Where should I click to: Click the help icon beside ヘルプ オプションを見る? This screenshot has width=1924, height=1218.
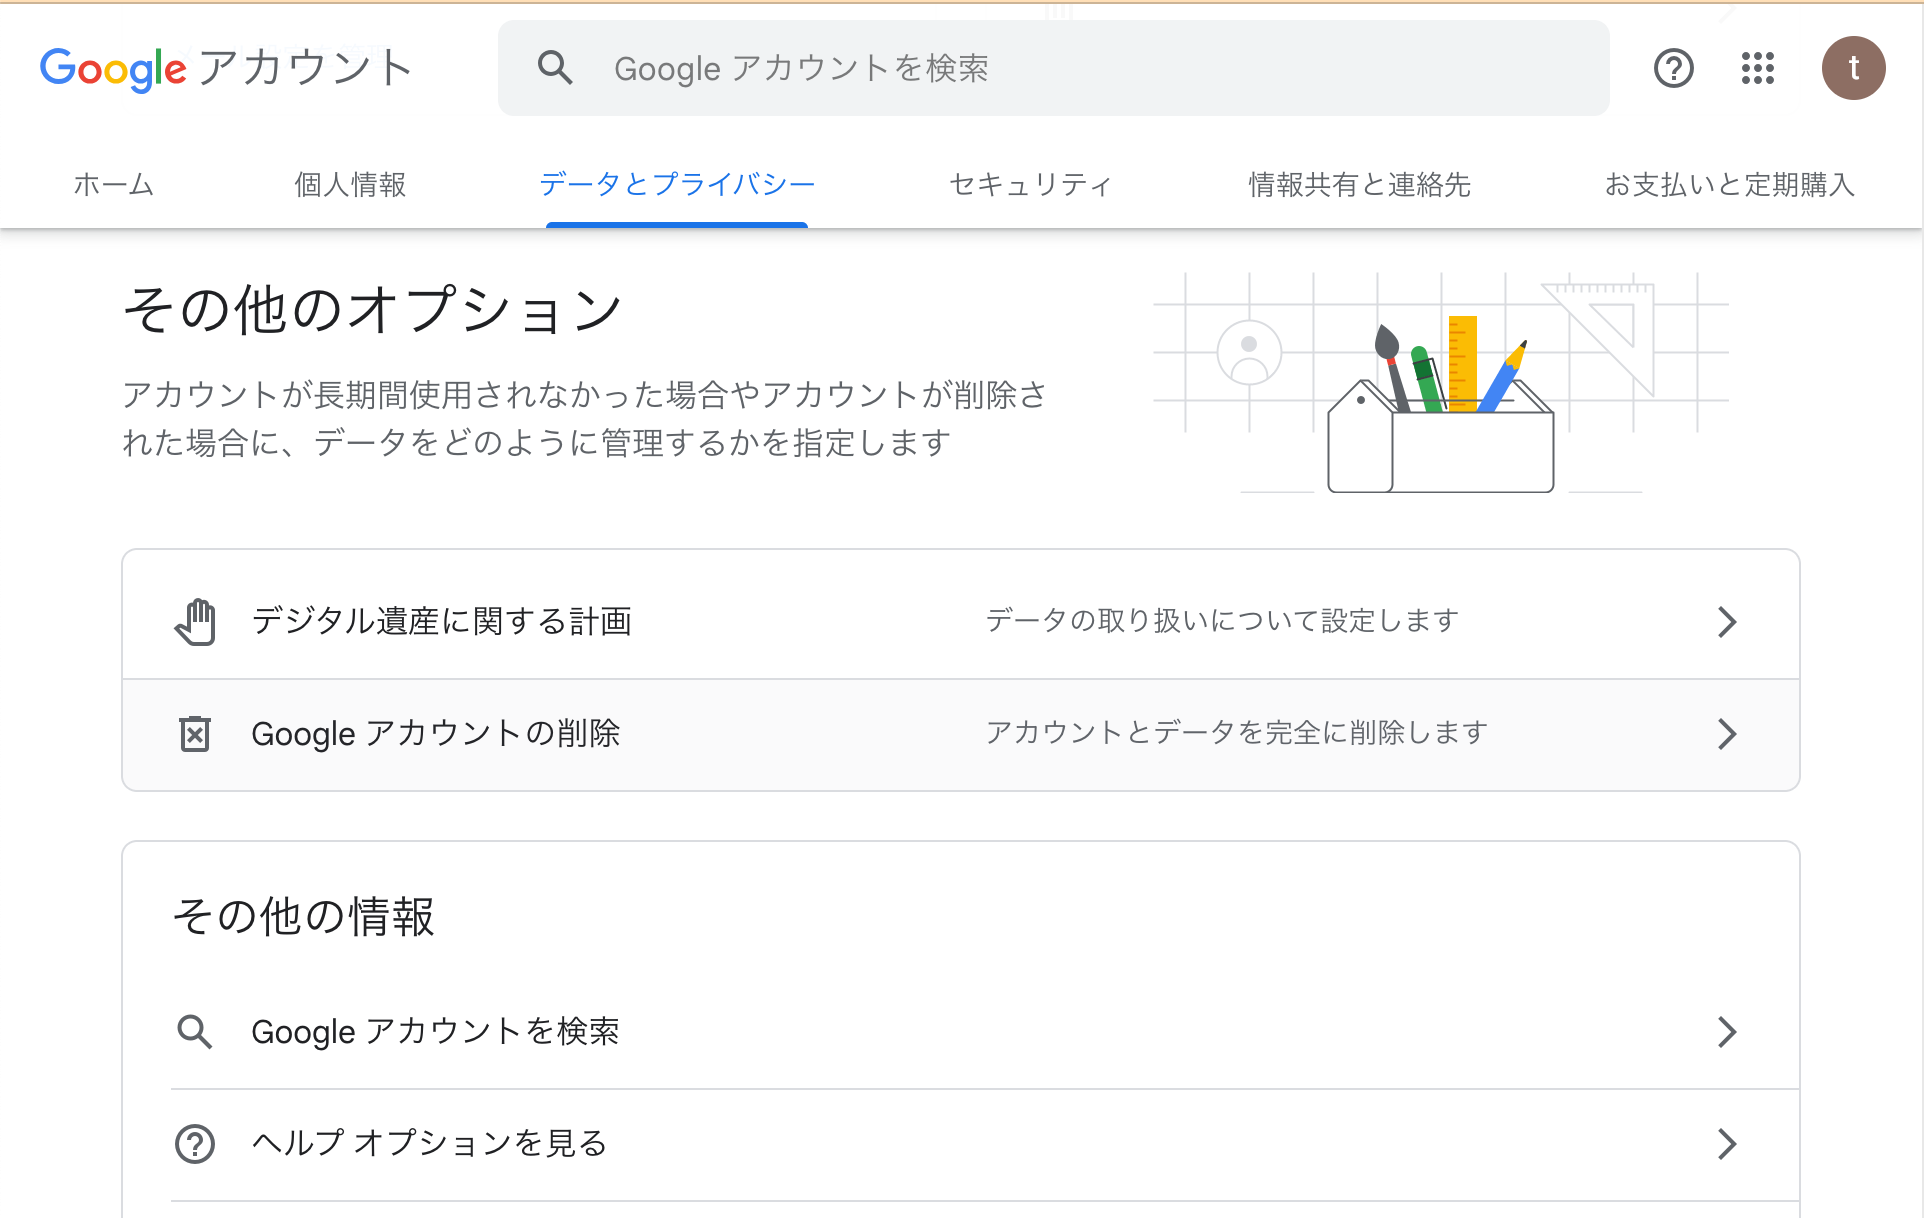pyautogui.click(x=195, y=1144)
